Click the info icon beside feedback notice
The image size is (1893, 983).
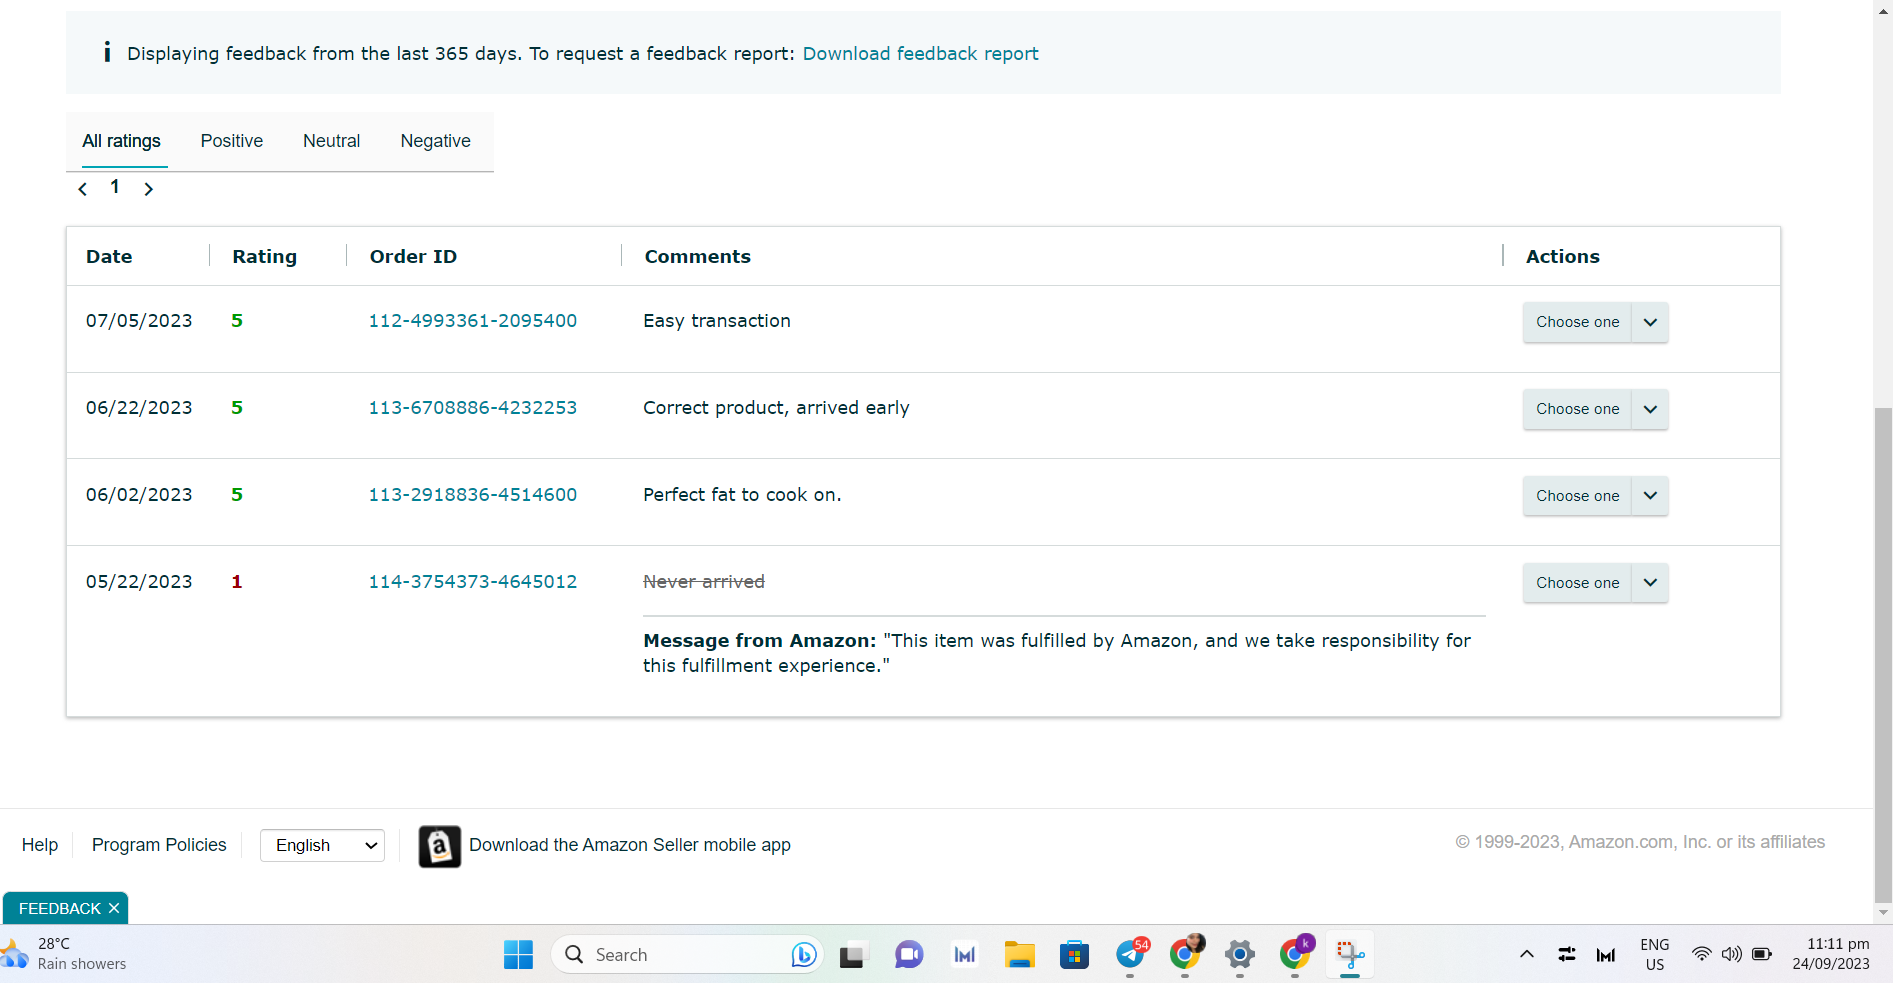(107, 52)
